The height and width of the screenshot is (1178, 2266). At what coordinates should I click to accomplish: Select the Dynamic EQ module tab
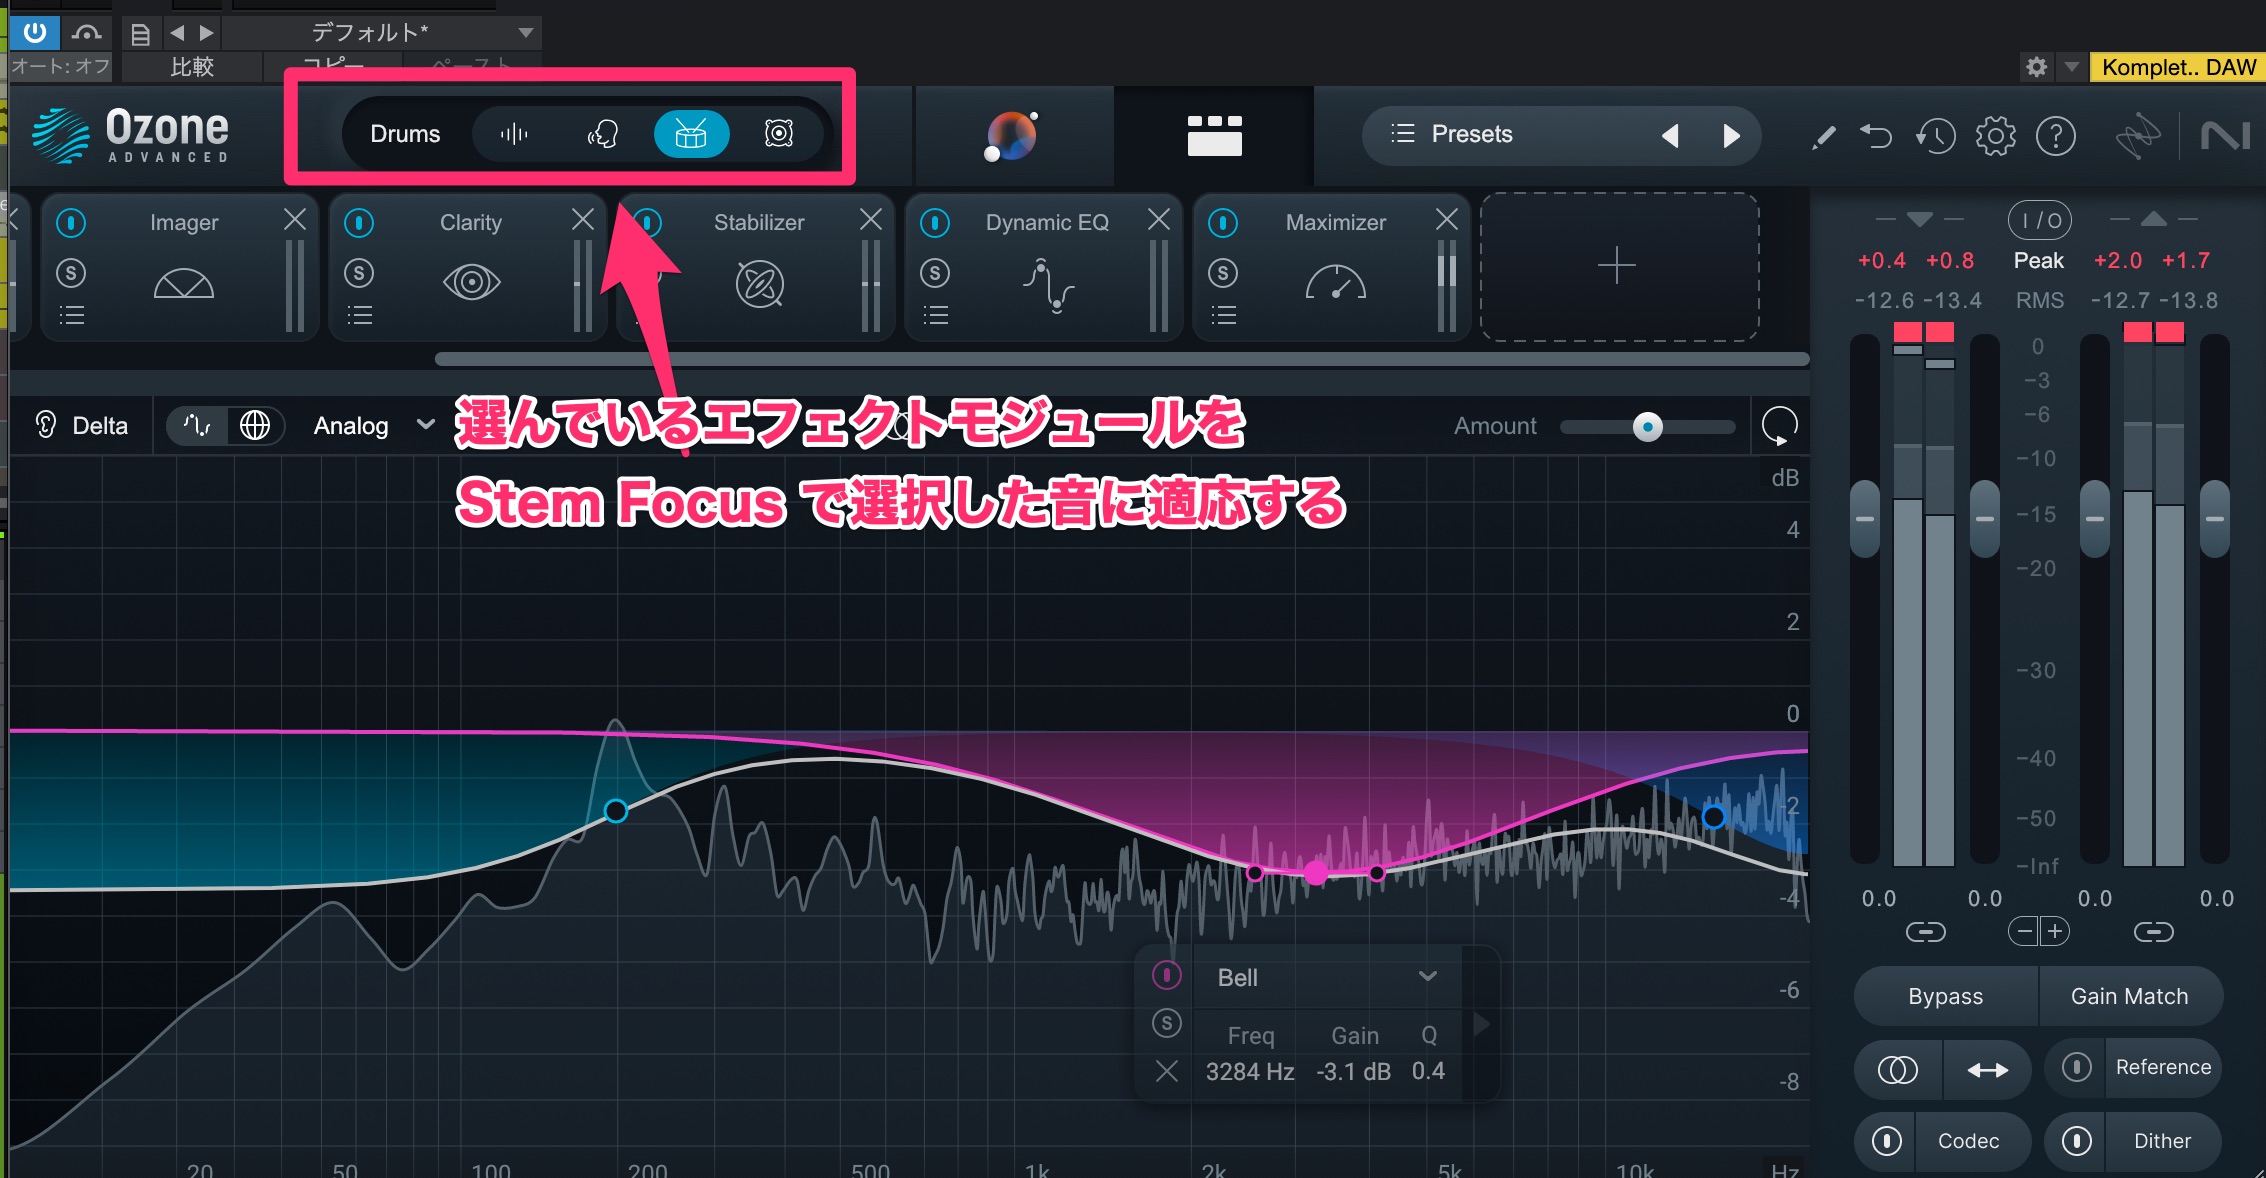pyautogui.click(x=1046, y=223)
